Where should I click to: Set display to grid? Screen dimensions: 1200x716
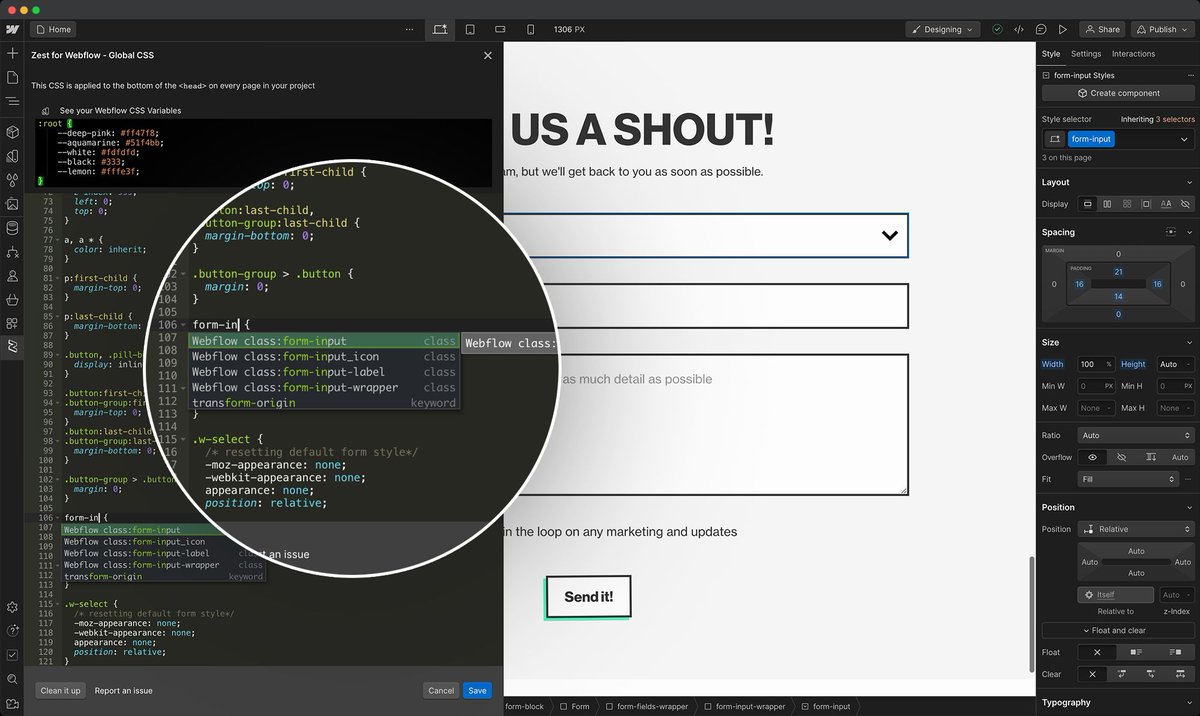[x=1127, y=204]
